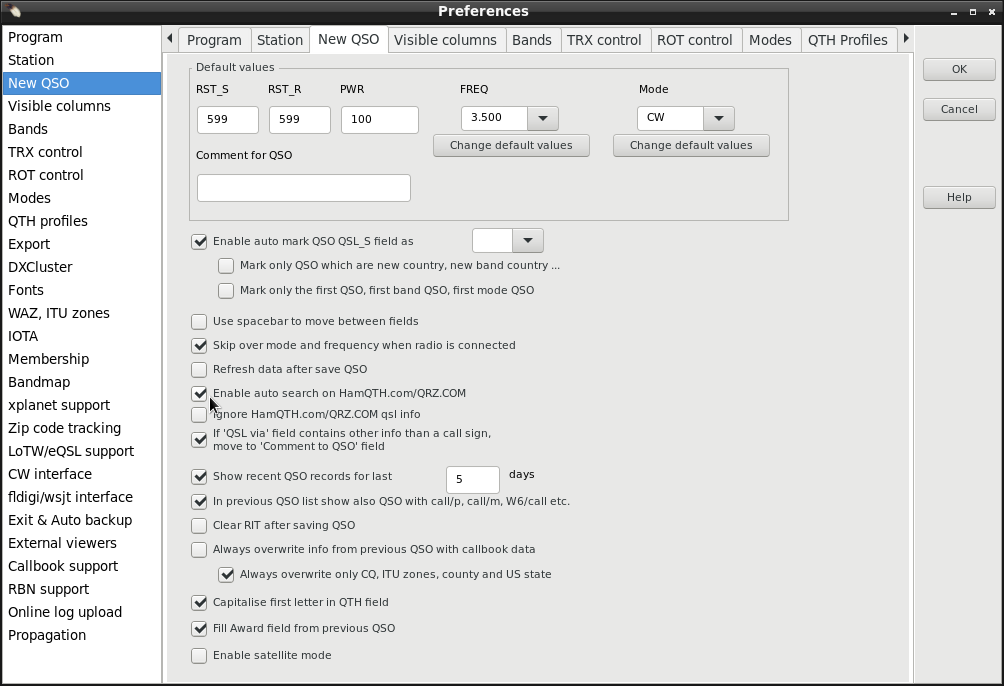Toggle Enable auto search on HamQTH.com/QRZ.COM
This screenshot has width=1004, height=686.
[x=199, y=393]
